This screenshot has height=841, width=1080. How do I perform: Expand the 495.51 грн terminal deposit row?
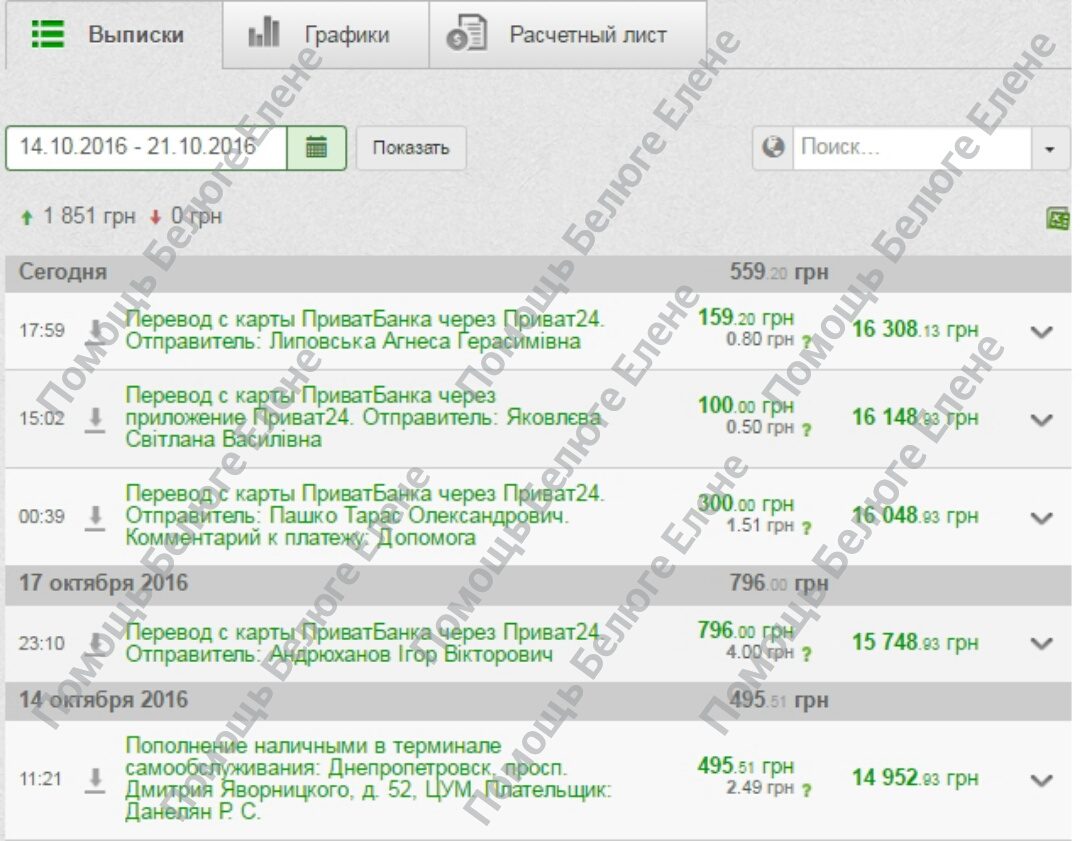[x=1041, y=780]
